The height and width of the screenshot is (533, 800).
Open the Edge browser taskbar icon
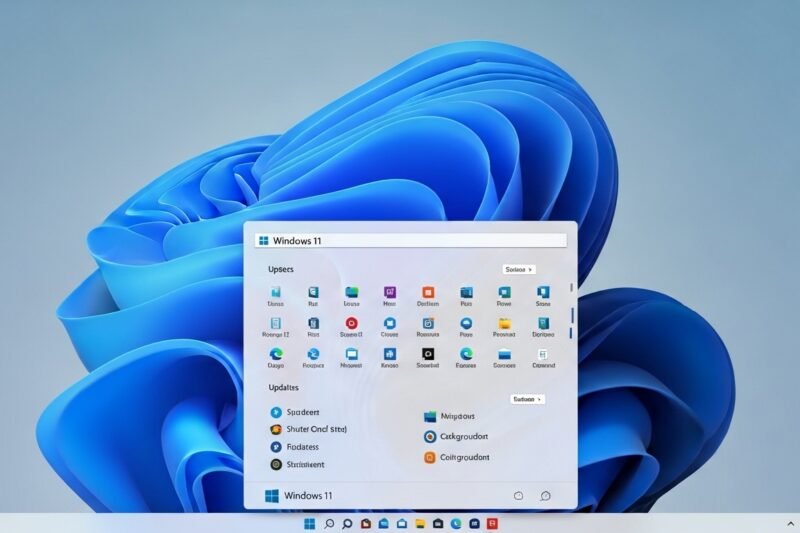tap(456, 524)
